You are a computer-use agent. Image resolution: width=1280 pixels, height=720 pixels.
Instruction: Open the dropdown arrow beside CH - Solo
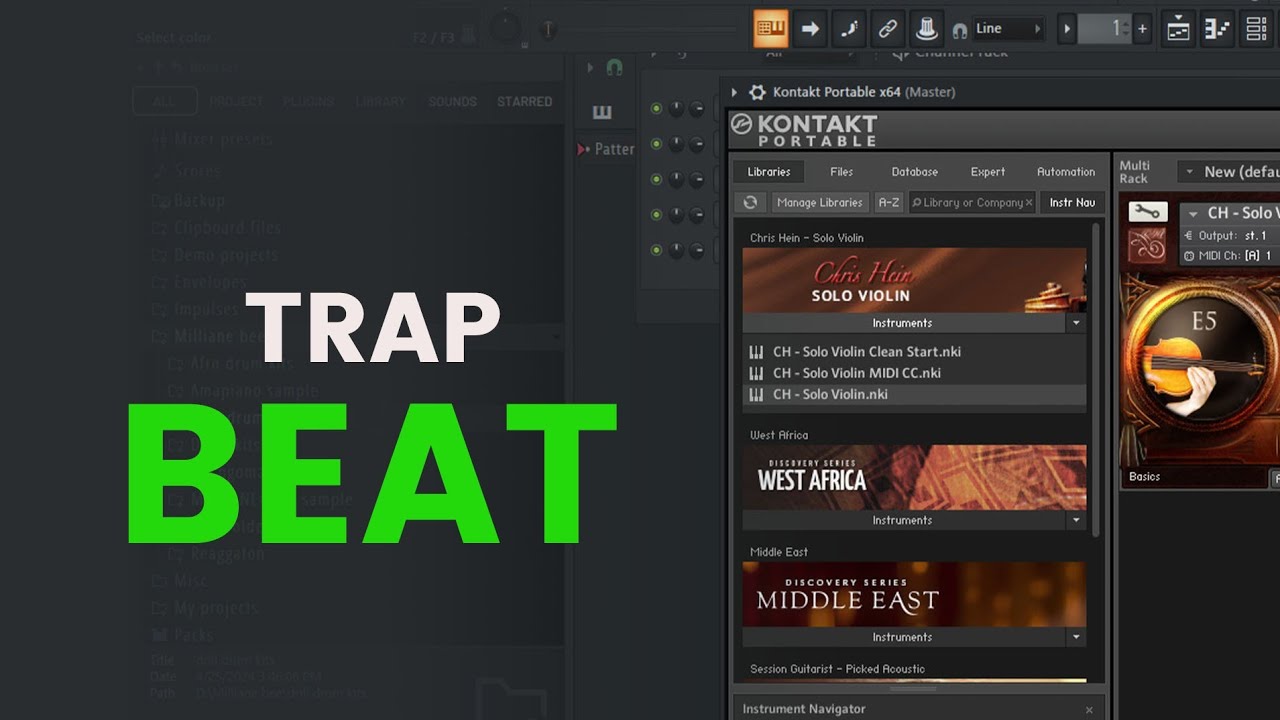1193,214
